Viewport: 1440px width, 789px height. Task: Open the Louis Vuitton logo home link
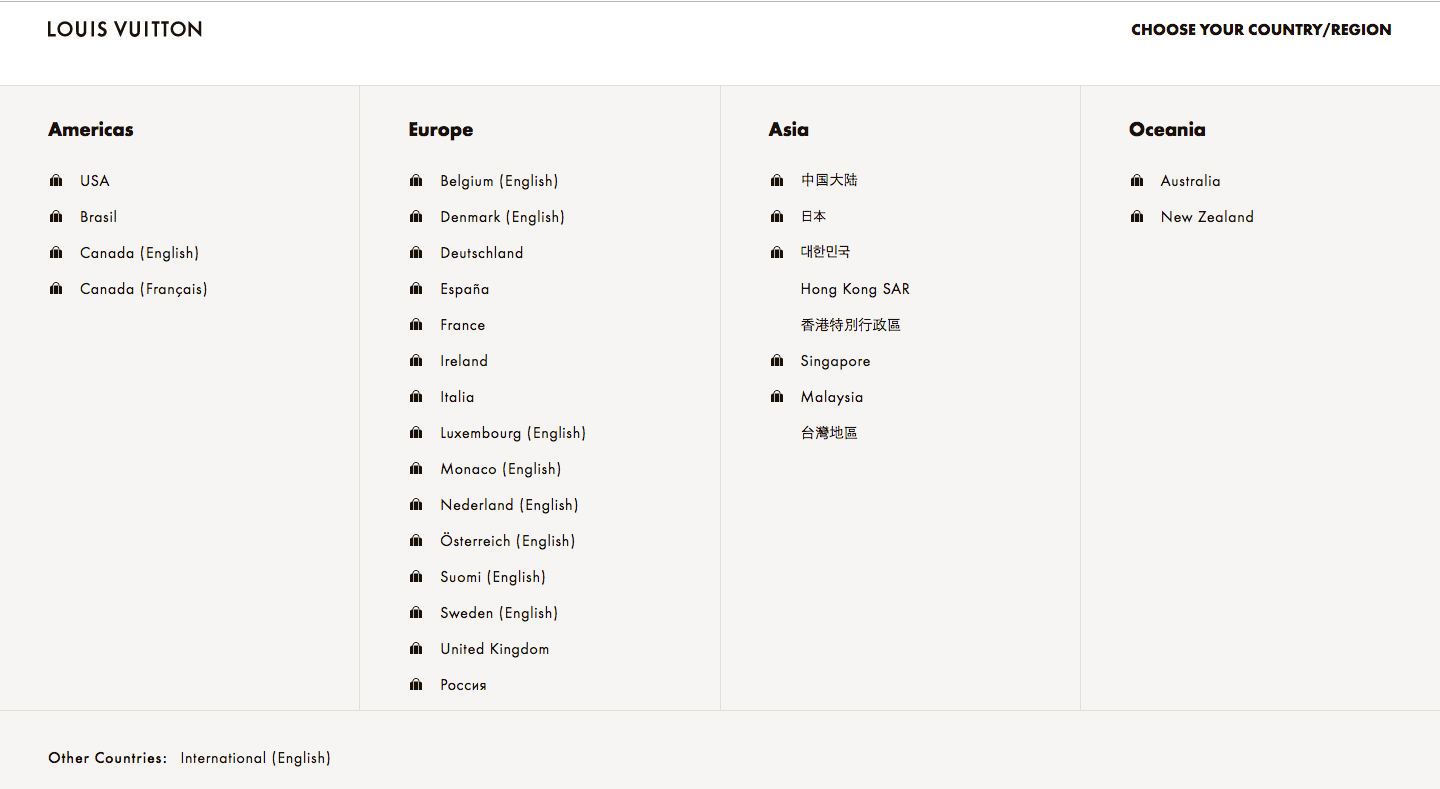coord(125,29)
